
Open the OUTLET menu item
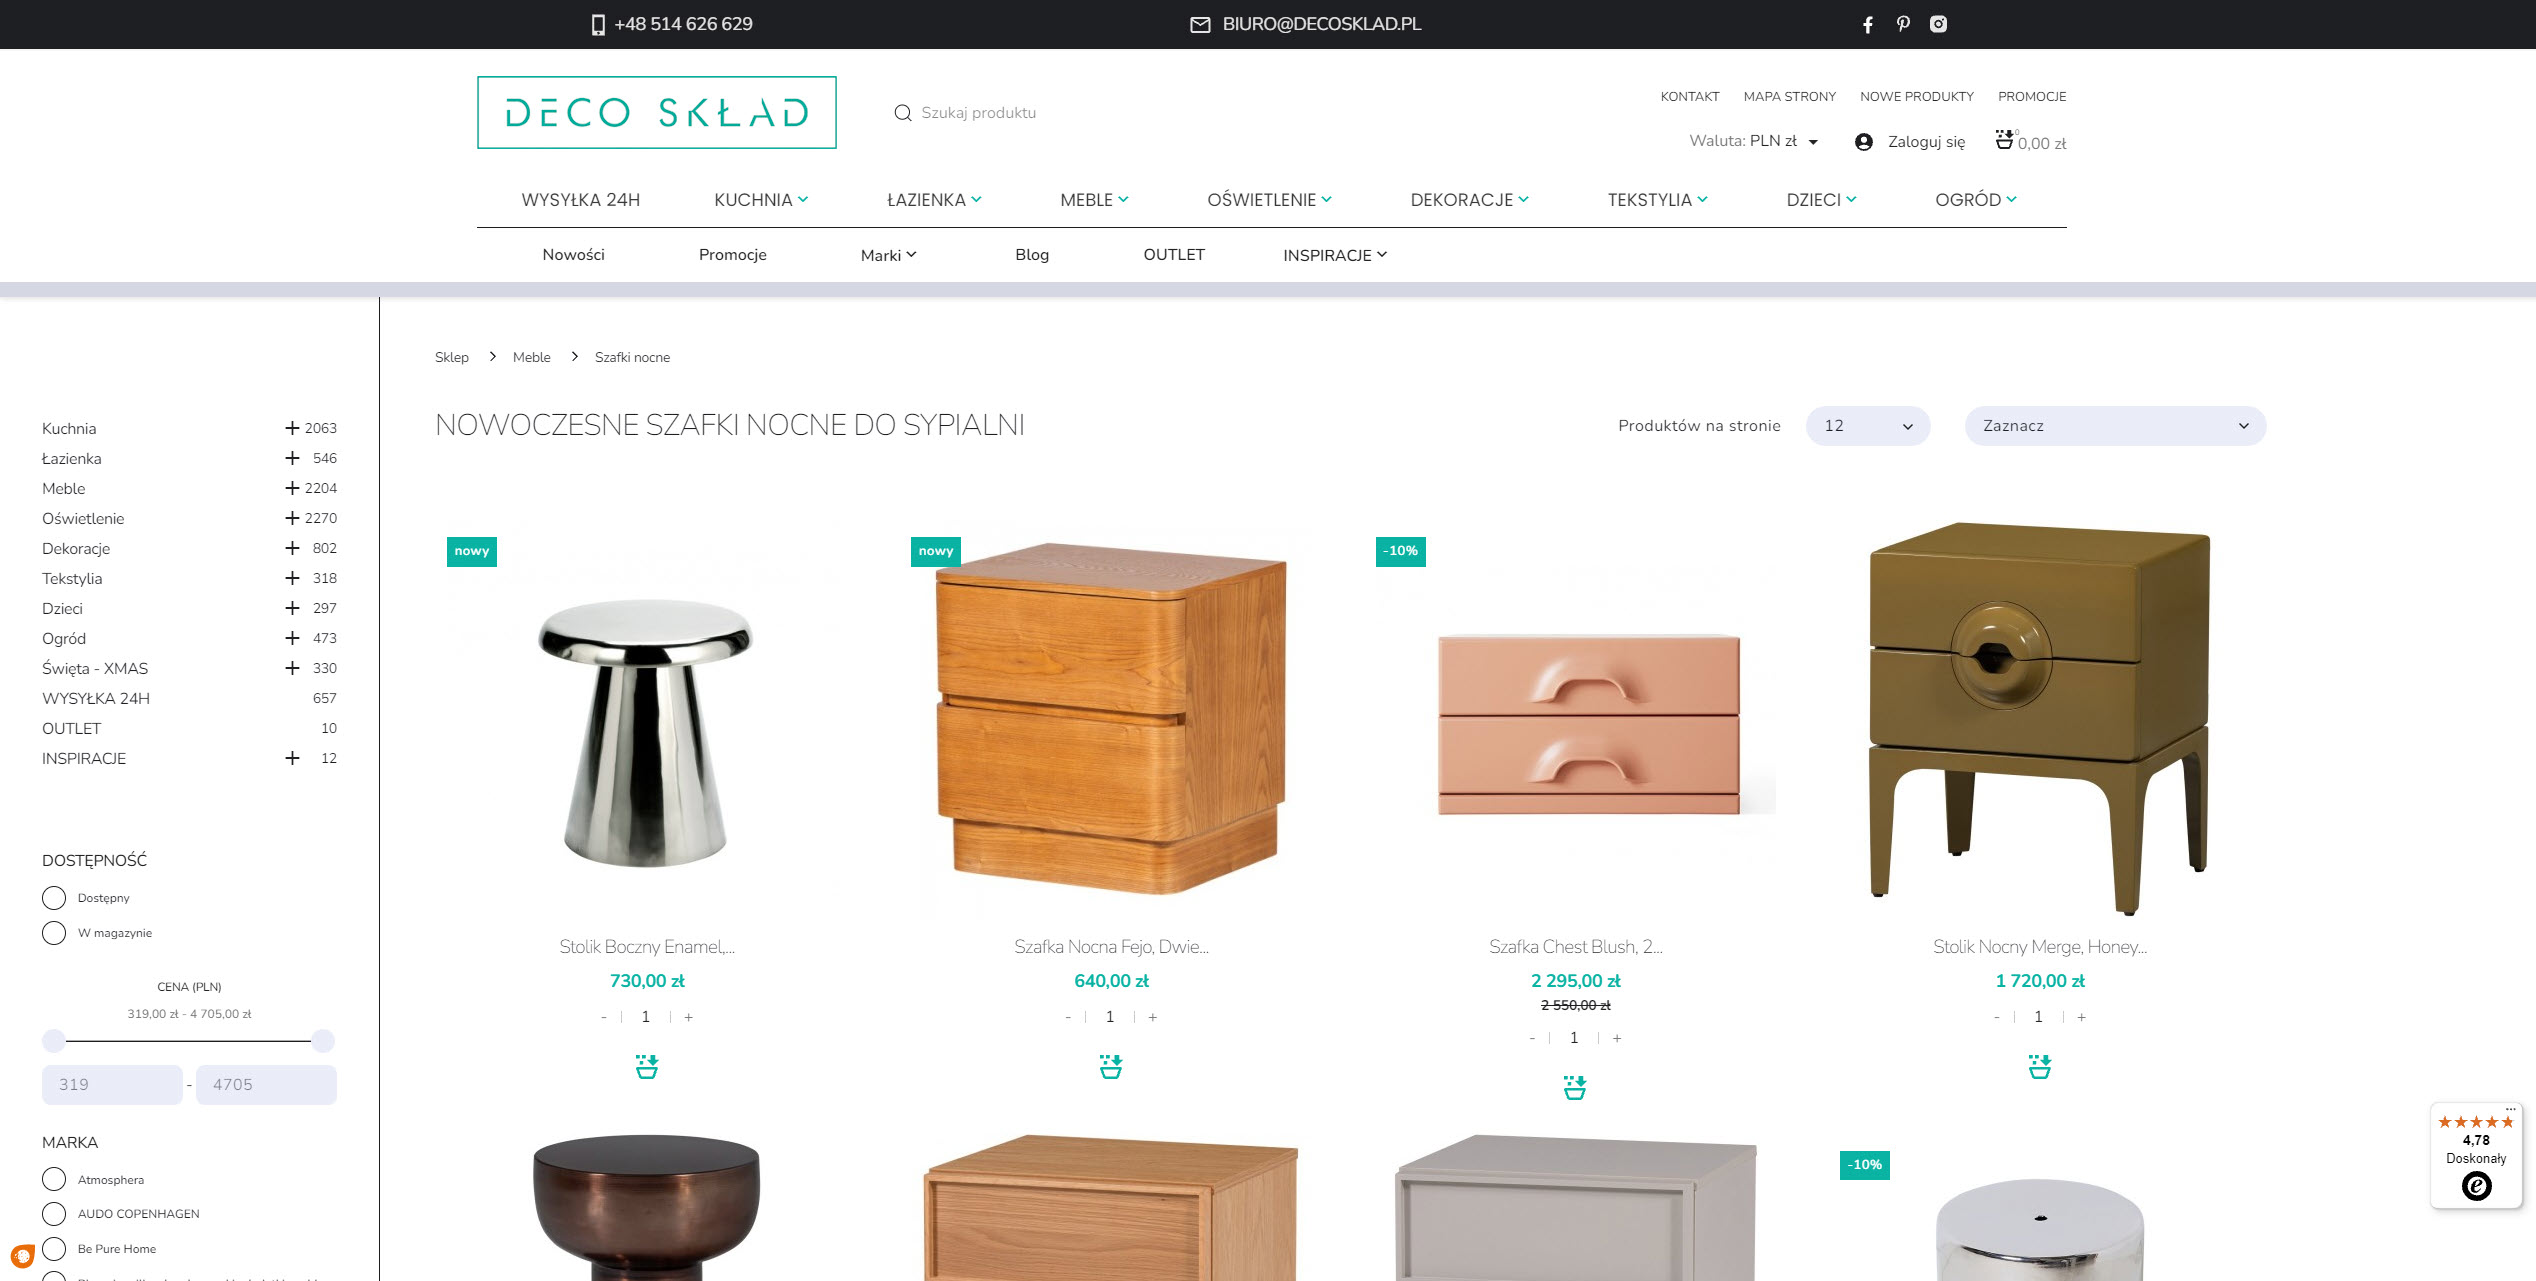point(1174,255)
